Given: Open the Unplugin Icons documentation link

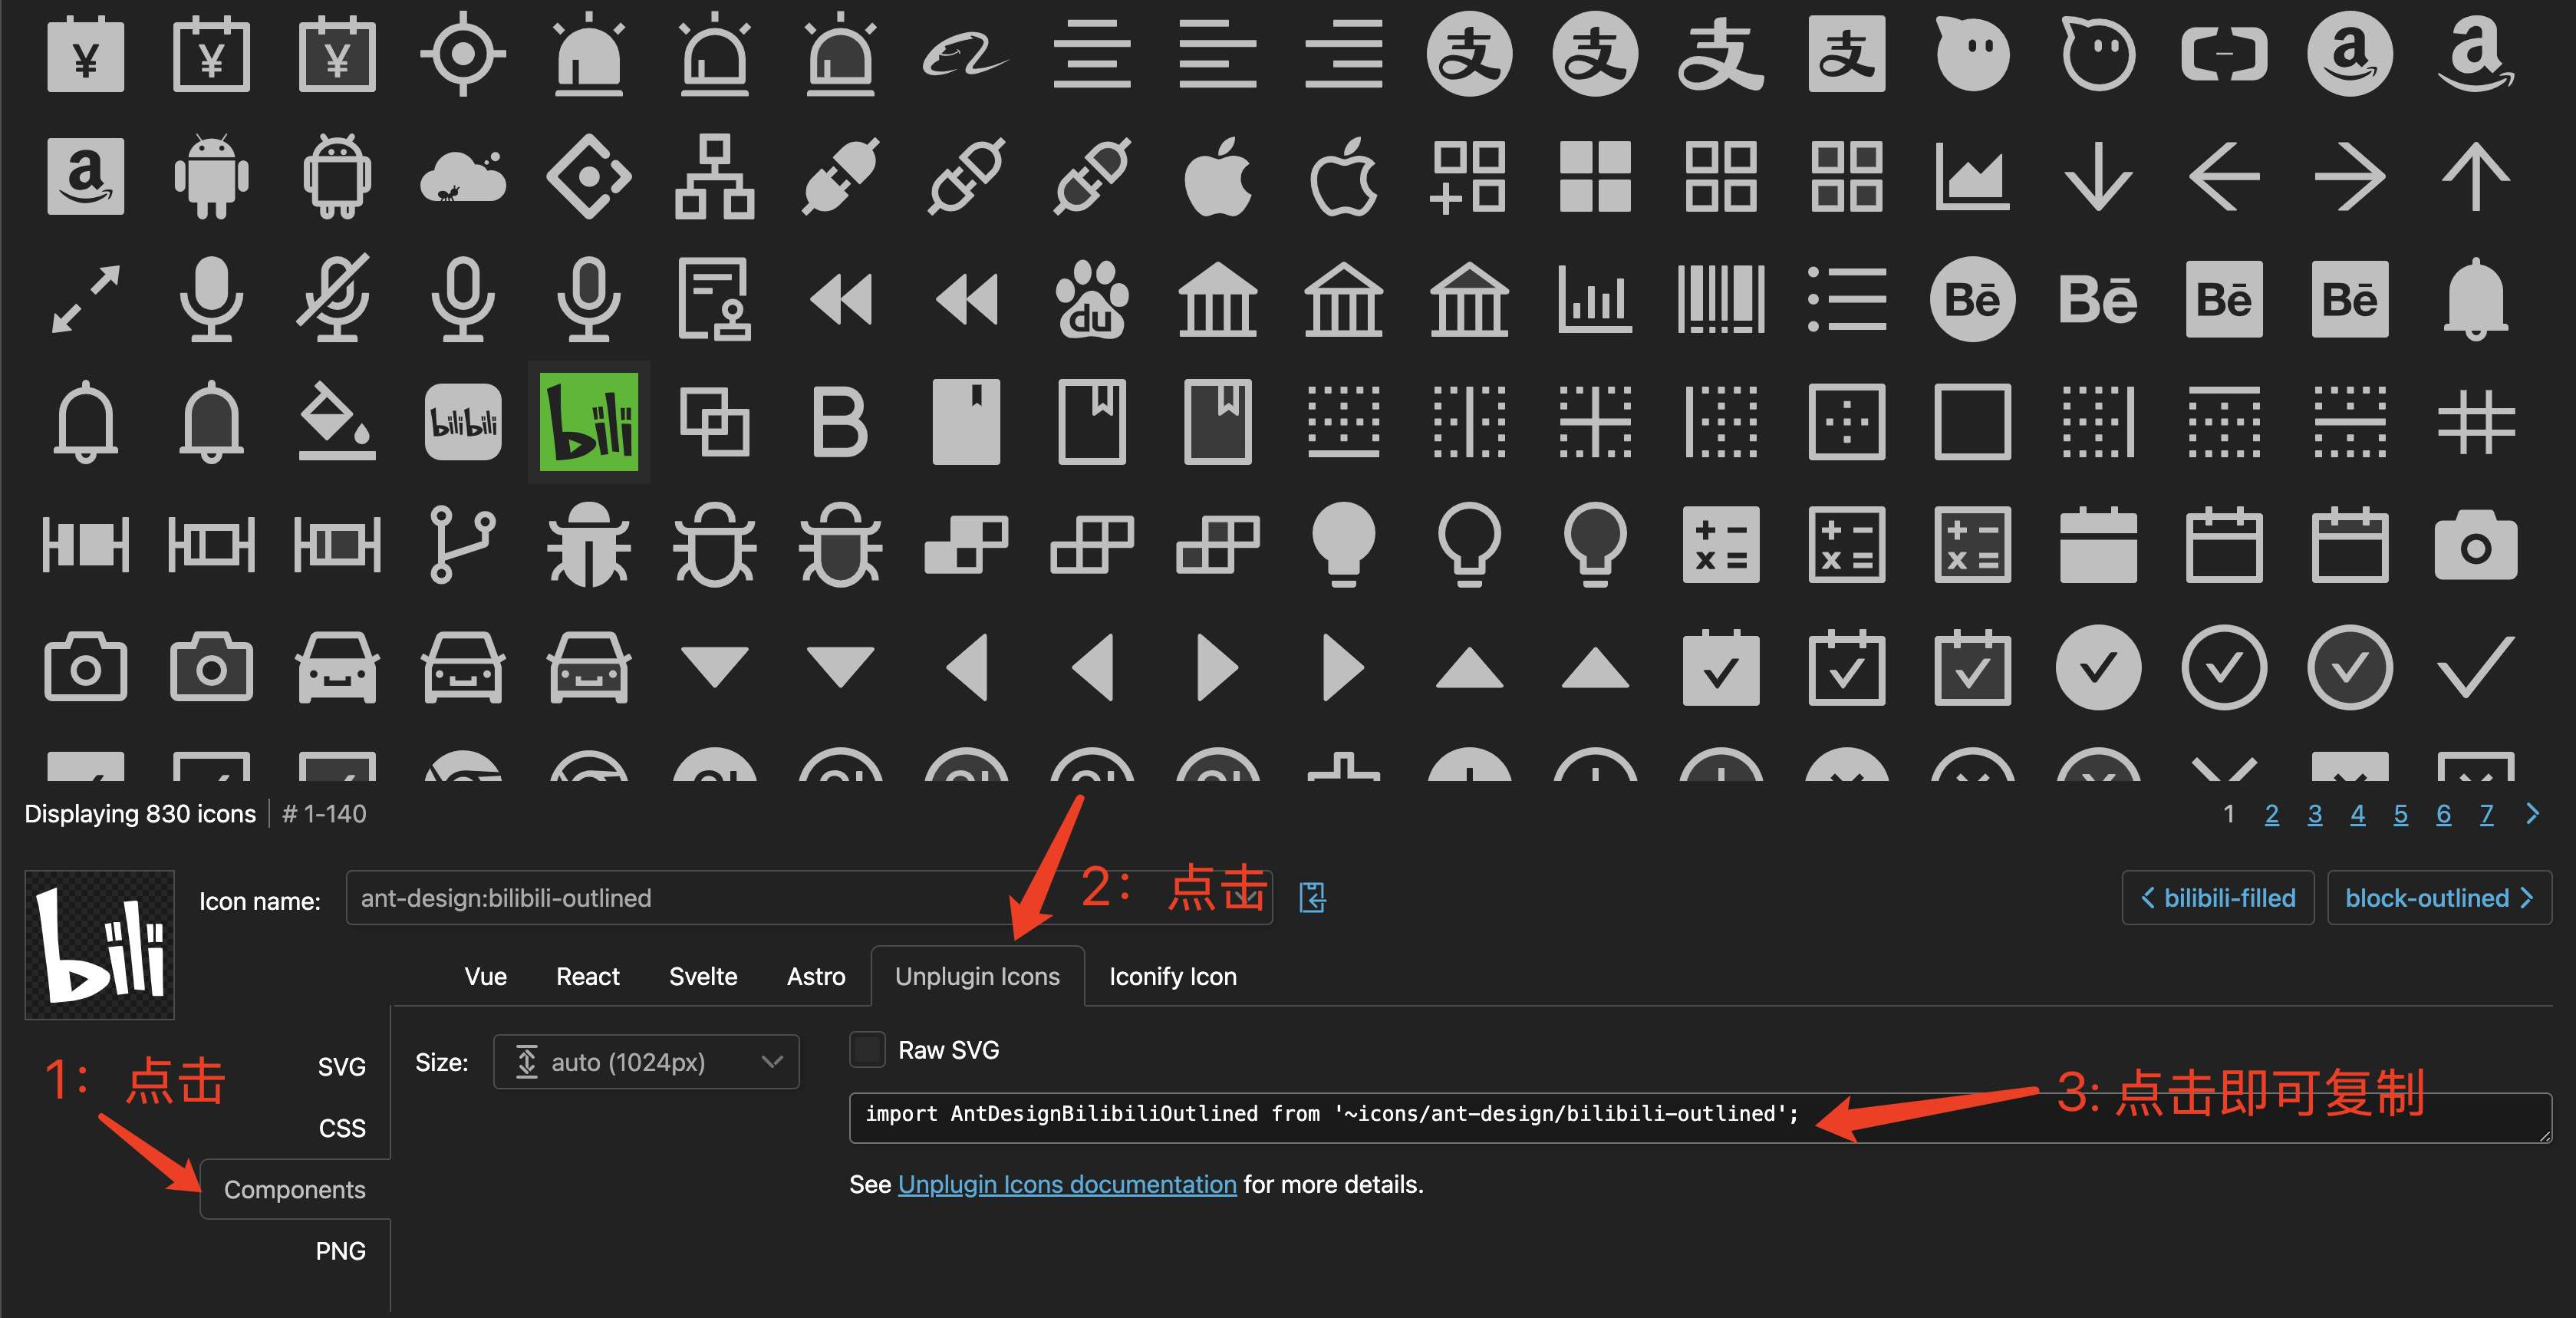Looking at the screenshot, I should click(x=1067, y=1185).
